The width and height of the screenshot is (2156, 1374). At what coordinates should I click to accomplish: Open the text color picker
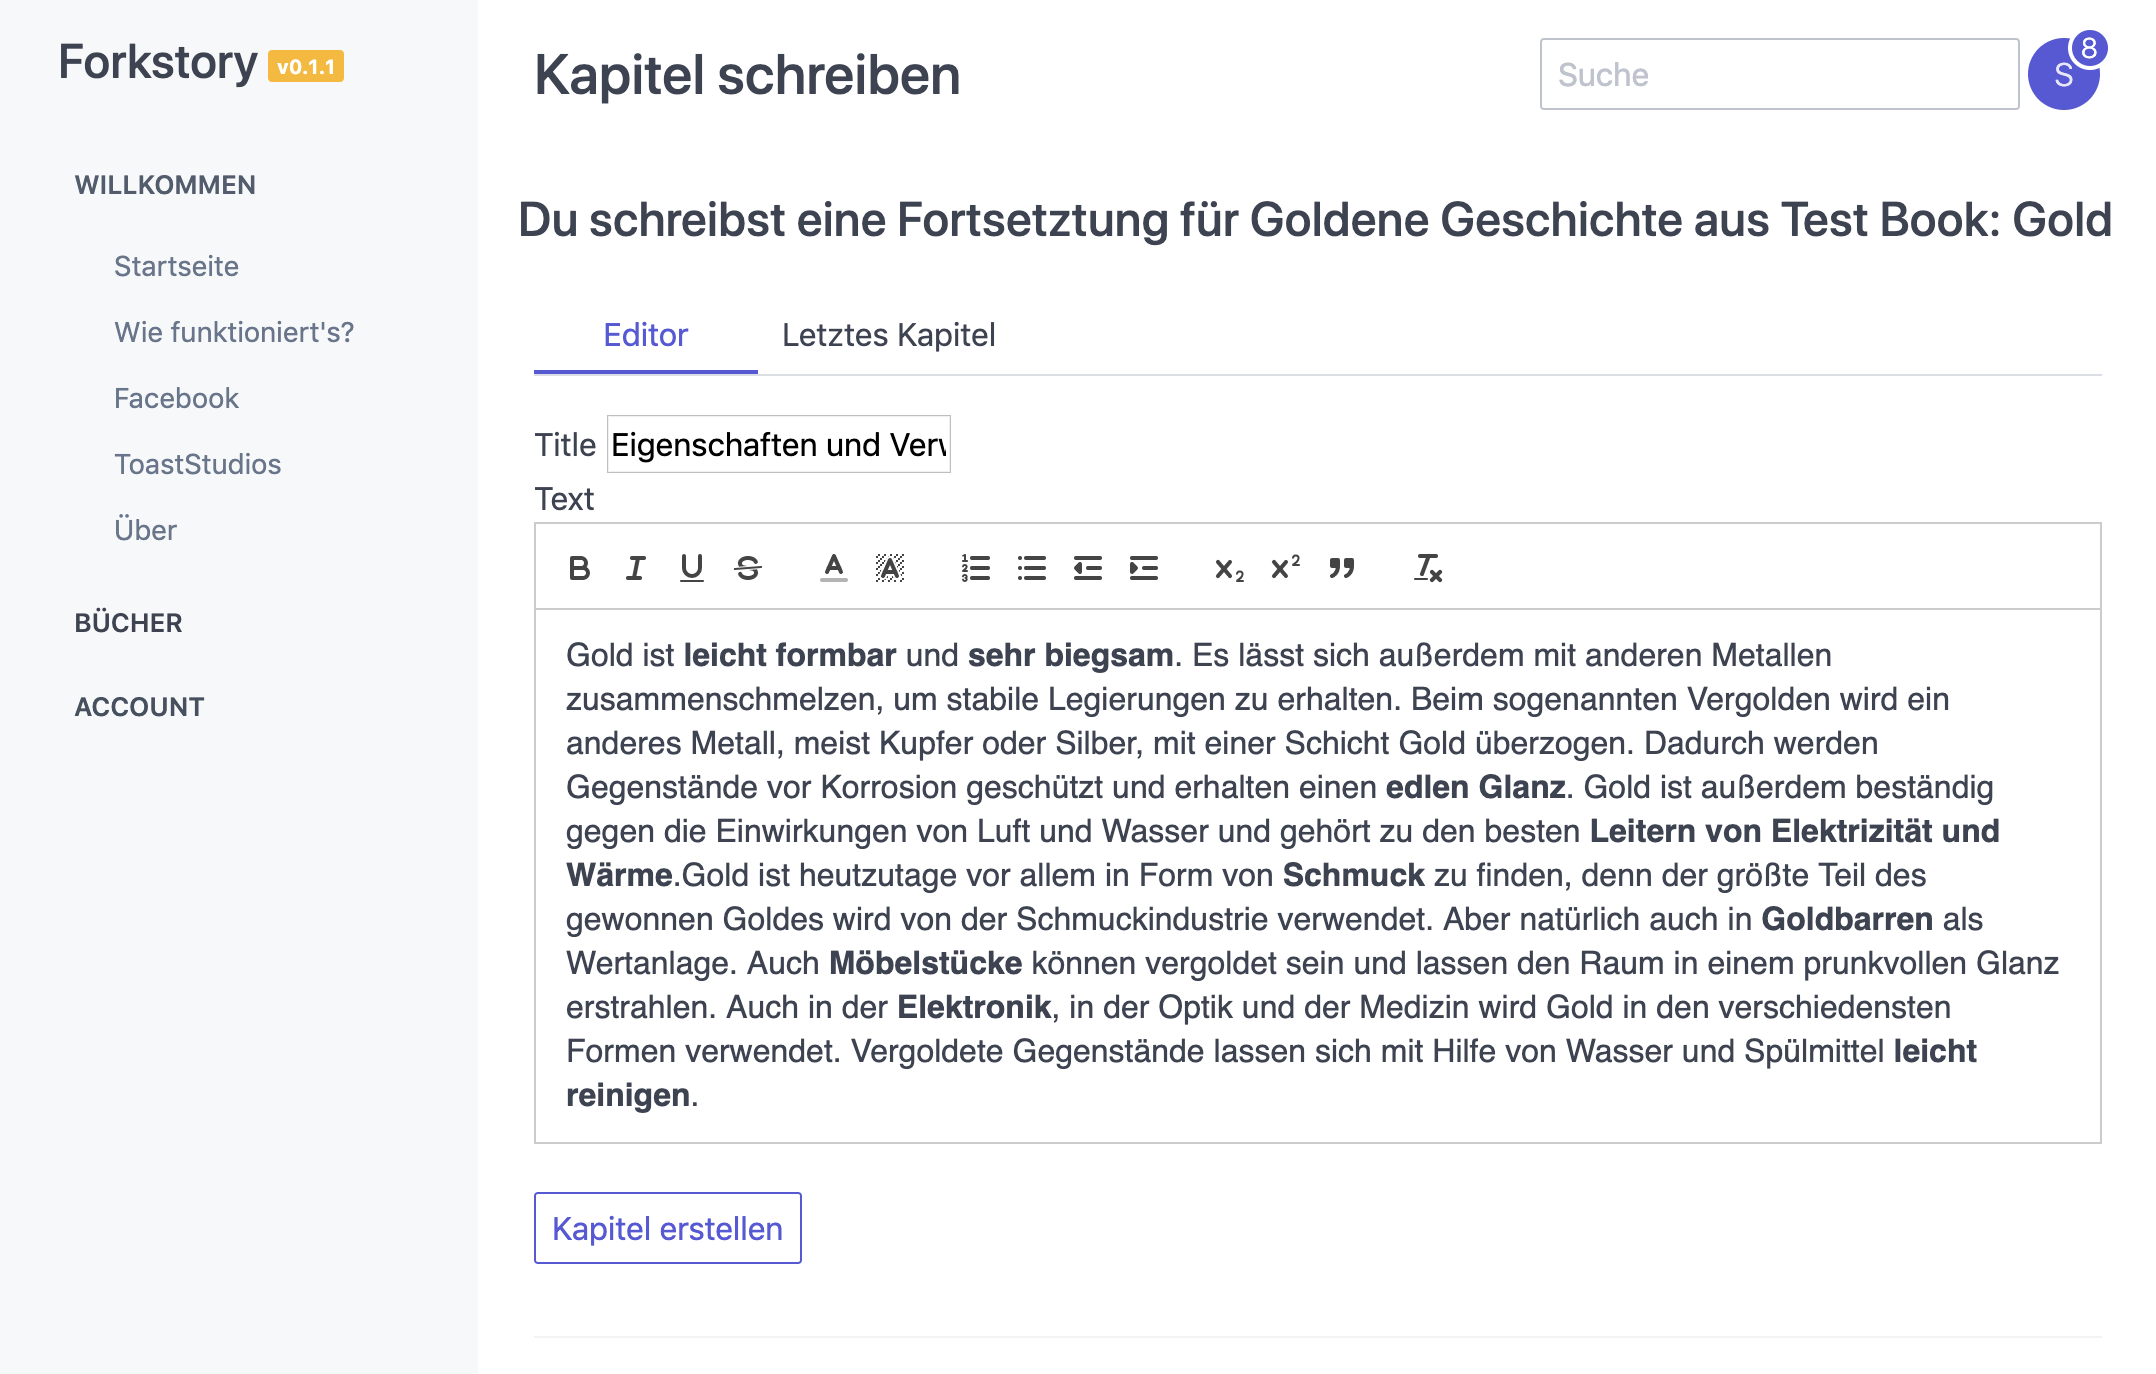(833, 568)
